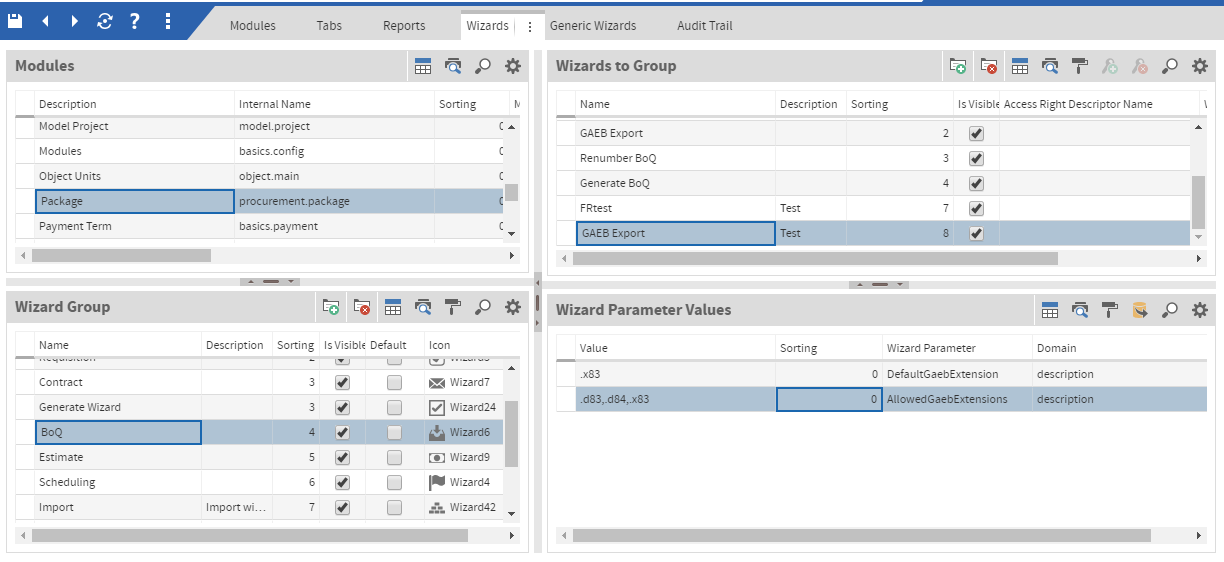Toggle Is Visible for Renumber BoQ
The width and height of the screenshot is (1224, 562).
(977, 158)
